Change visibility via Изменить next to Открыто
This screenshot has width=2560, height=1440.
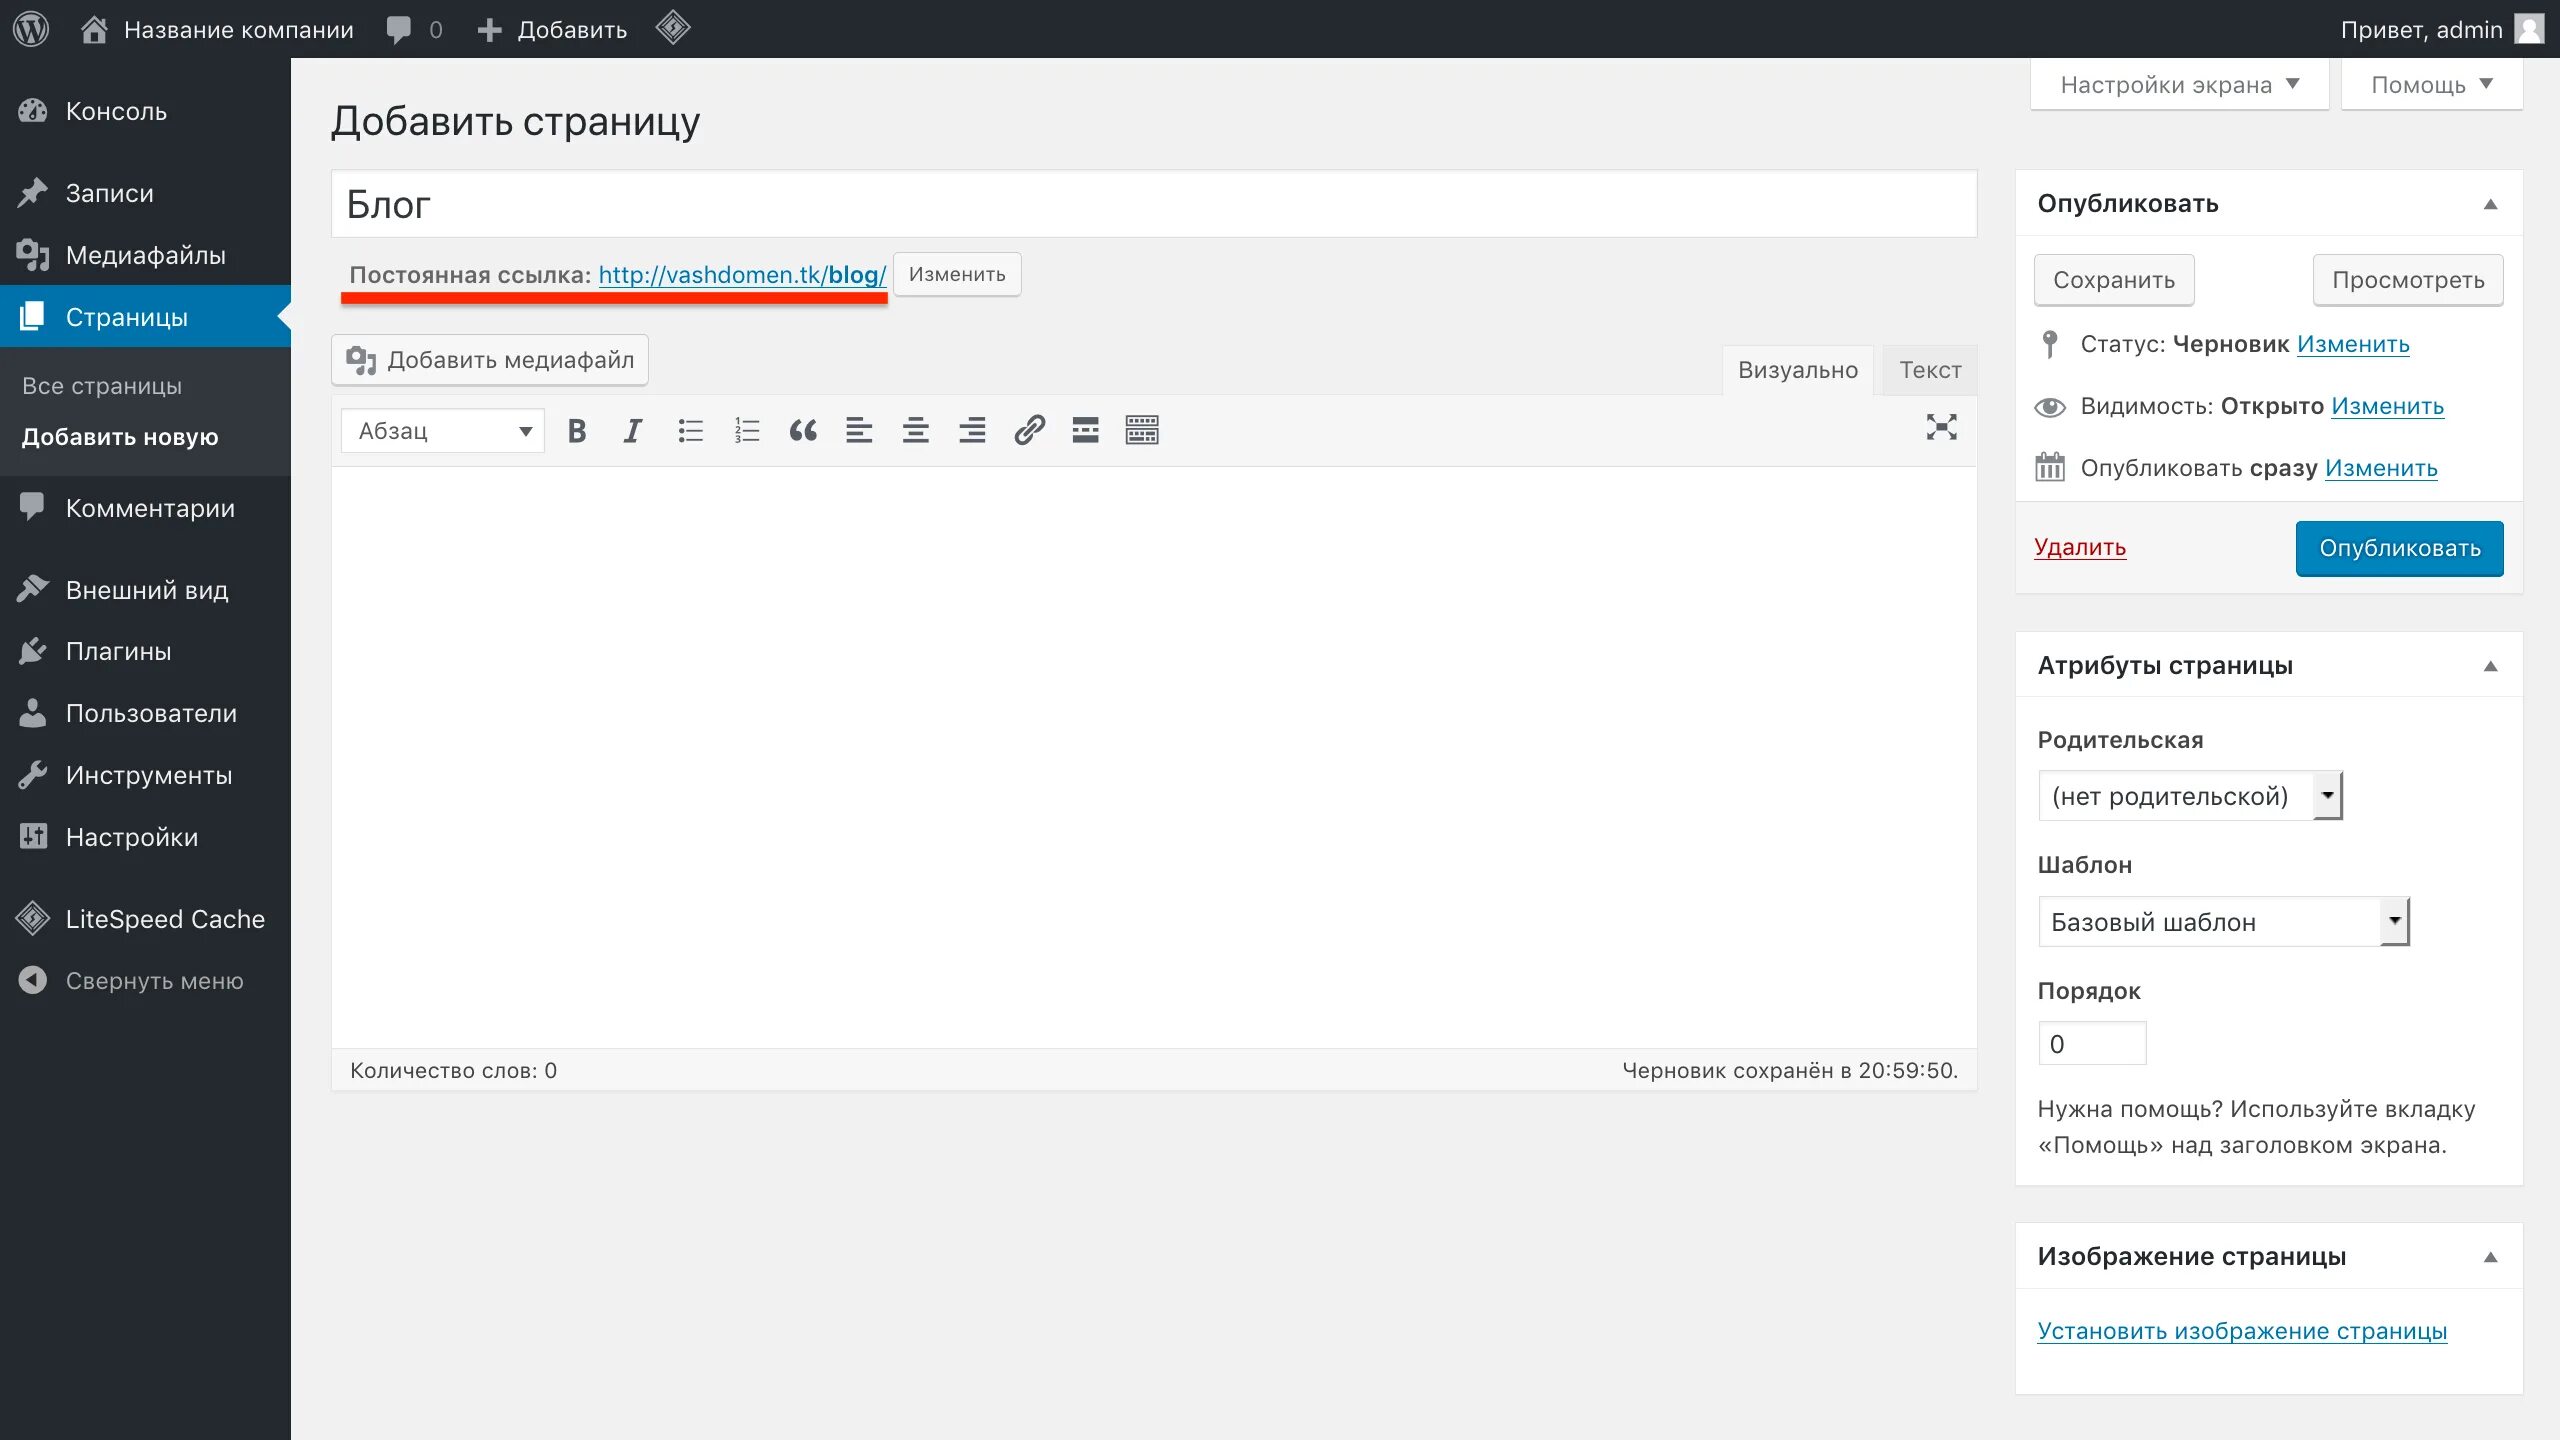click(x=2387, y=406)
